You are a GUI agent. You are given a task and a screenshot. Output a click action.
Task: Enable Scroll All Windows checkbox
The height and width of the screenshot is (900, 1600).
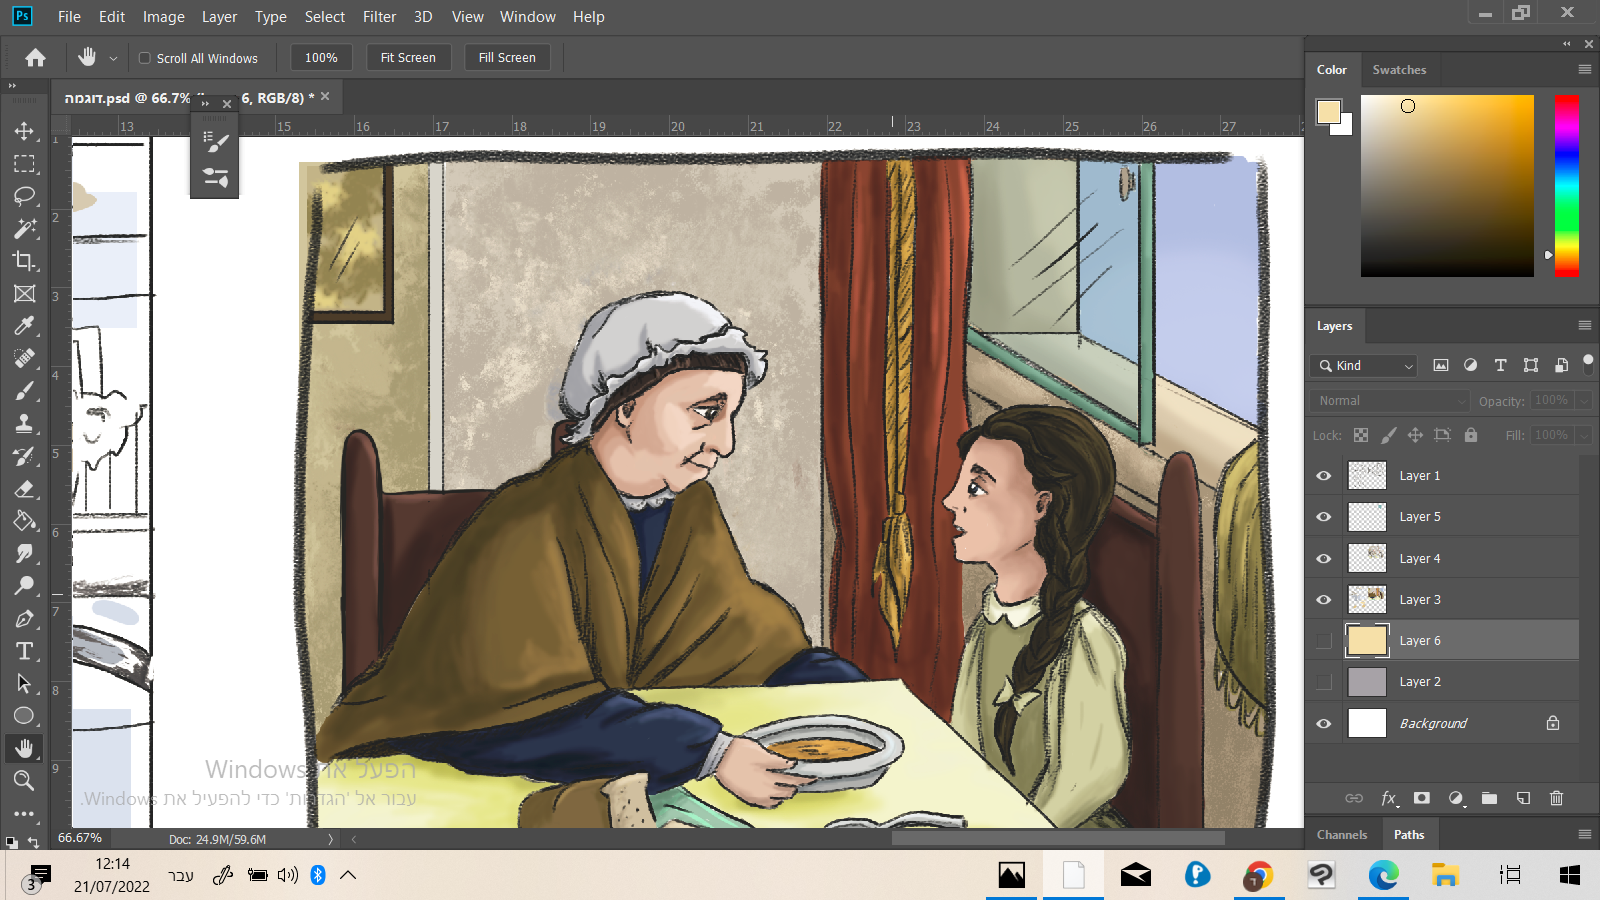[145, 58]
